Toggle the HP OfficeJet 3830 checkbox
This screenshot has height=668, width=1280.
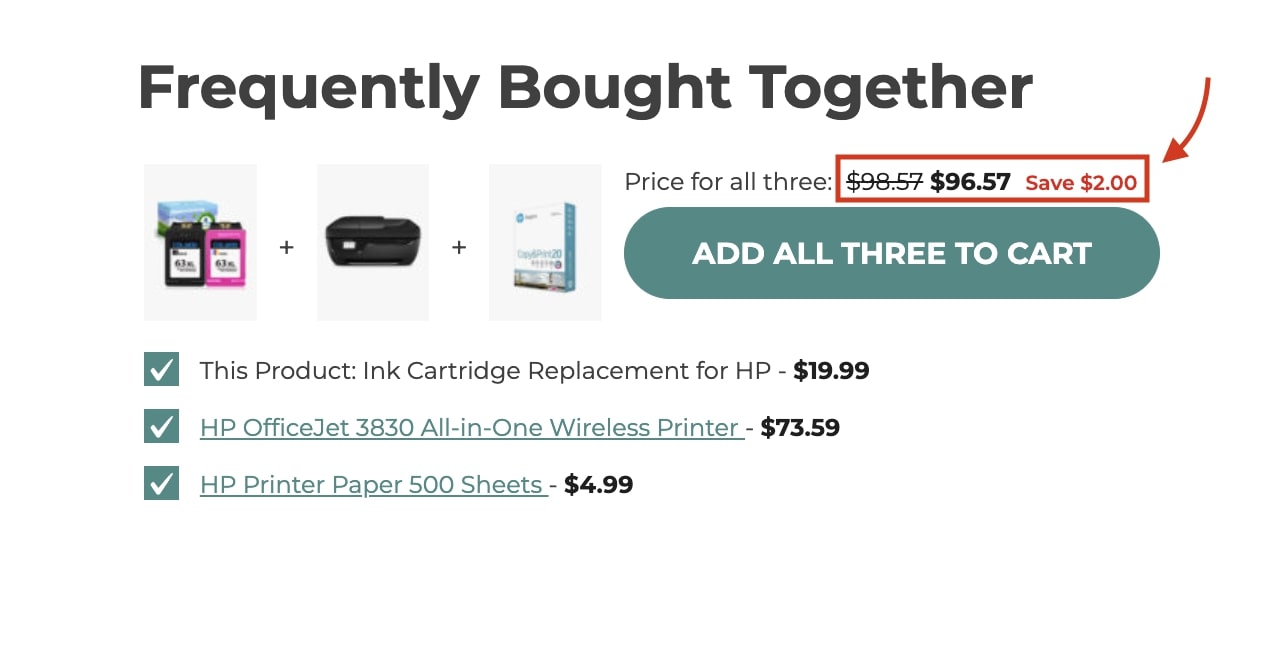point(161,426)
